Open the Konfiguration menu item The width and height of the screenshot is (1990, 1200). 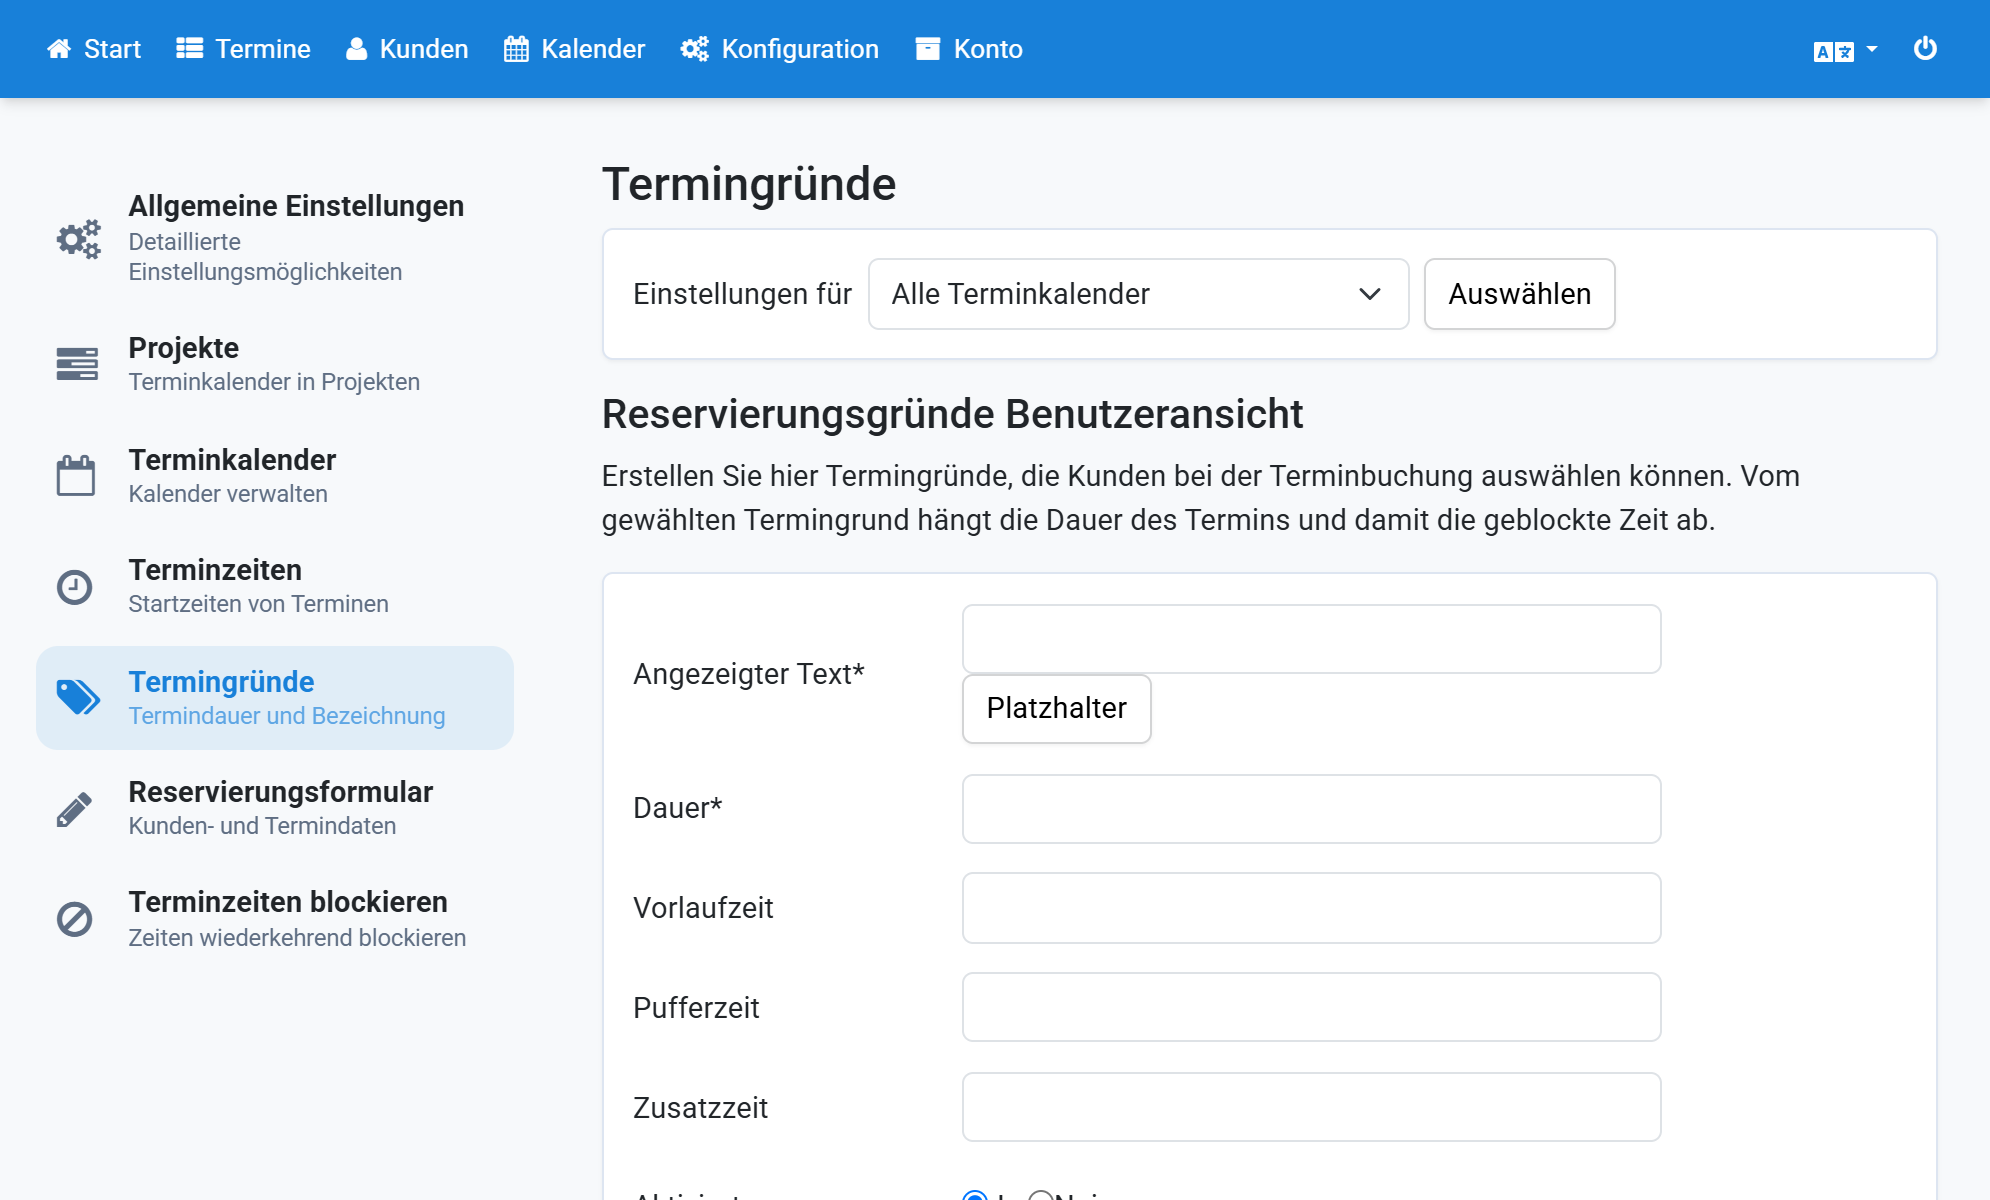(x=780, y=49)
